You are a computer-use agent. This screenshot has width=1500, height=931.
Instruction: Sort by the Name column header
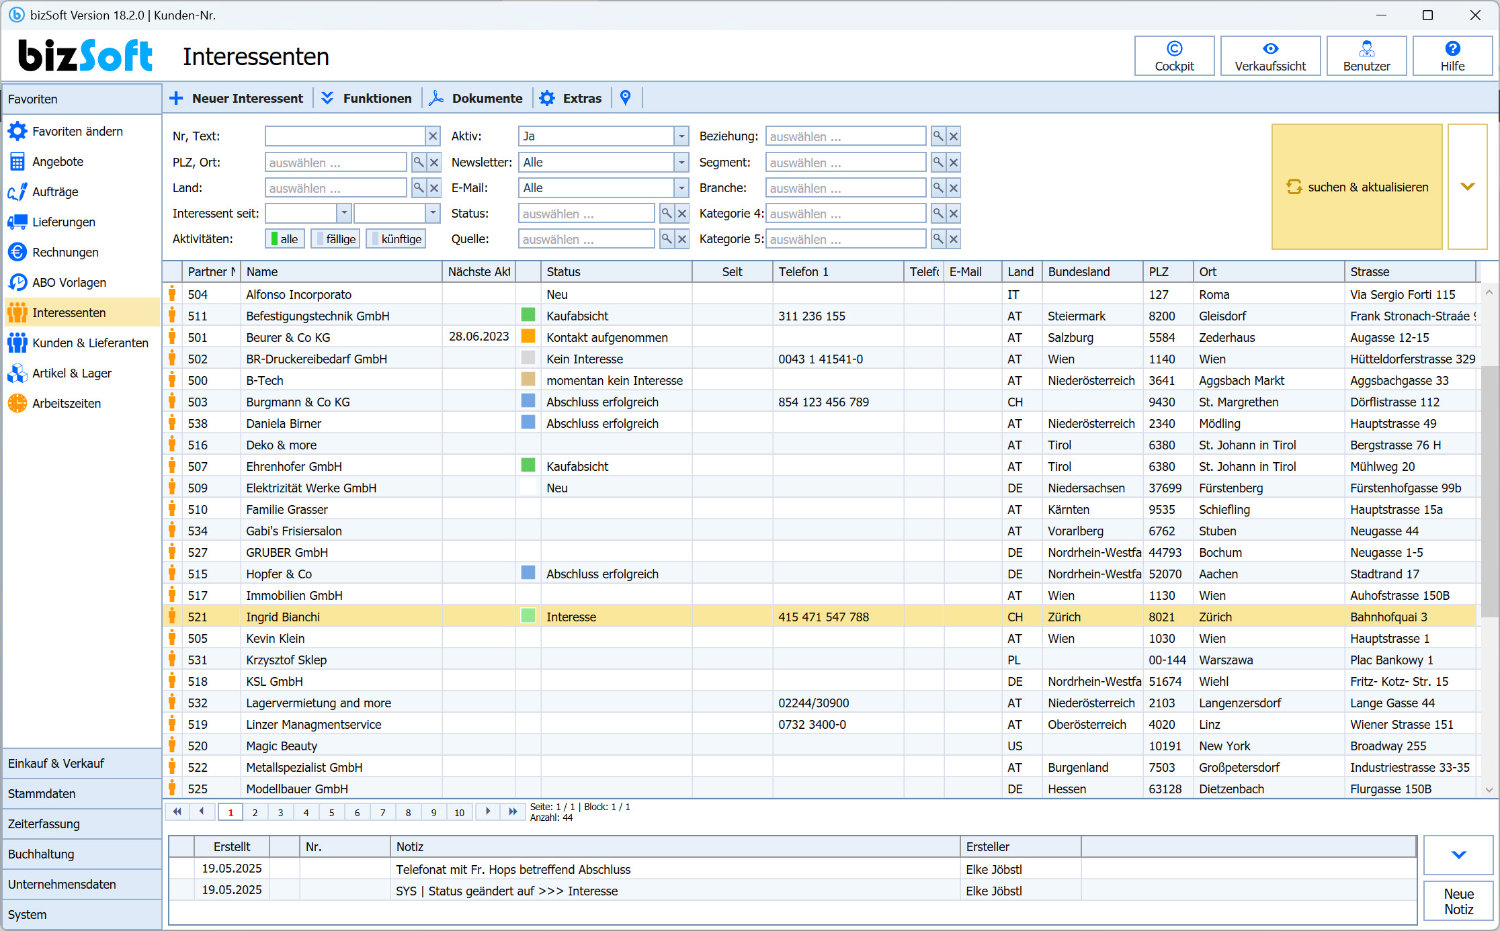[341, 271]
